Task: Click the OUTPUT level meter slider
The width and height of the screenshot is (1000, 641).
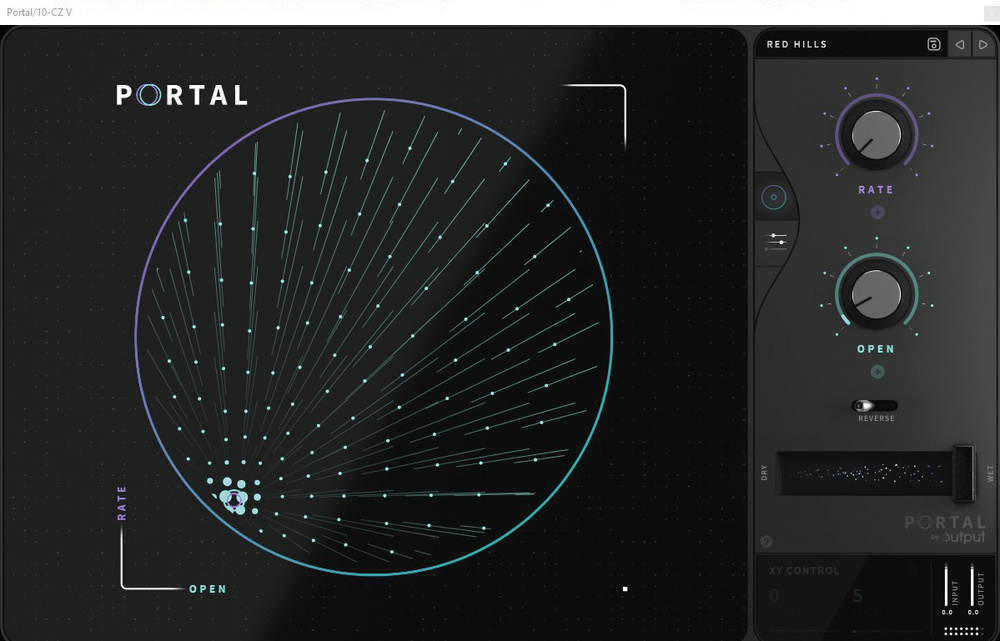Action: [x=972, y=585]
